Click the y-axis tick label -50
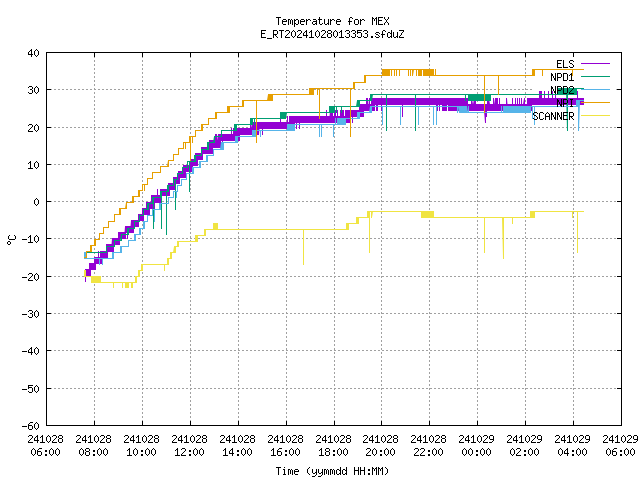Viewport: 640px width, 480px height. [x=31, y=389]
